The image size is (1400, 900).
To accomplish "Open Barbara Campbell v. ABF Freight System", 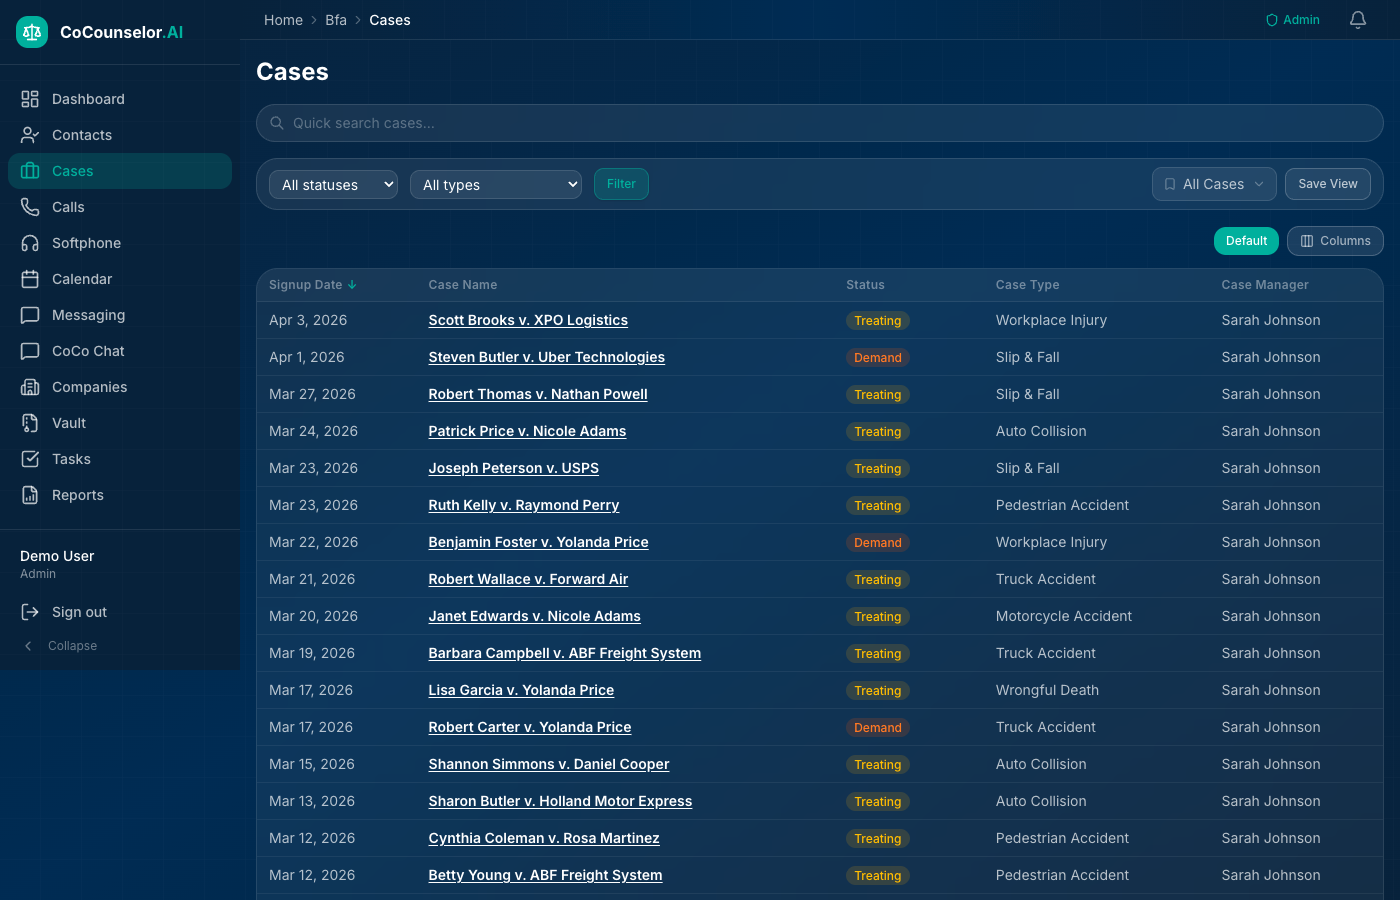I will tap(564, 653).
